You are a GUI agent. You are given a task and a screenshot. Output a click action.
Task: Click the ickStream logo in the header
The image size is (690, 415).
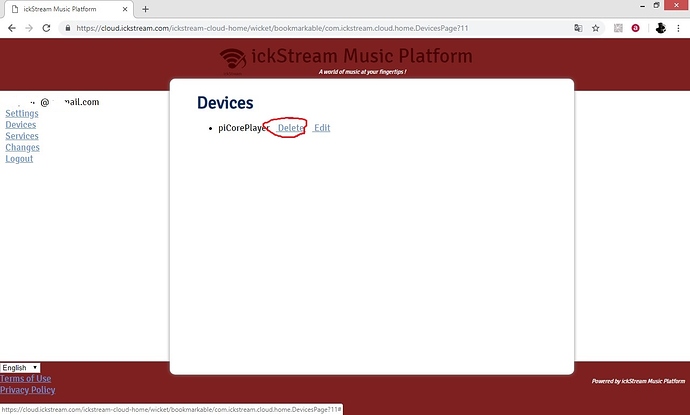233,60
